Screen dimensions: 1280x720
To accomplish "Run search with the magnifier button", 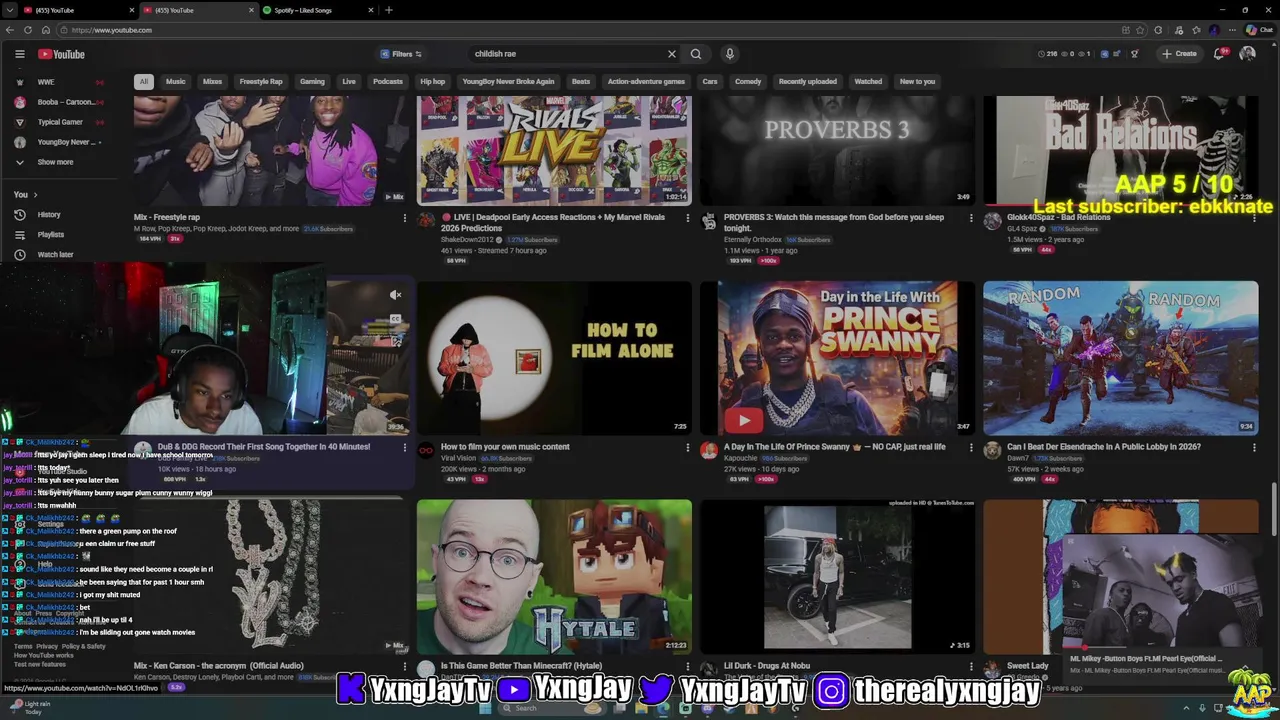I will click(696, 54).
